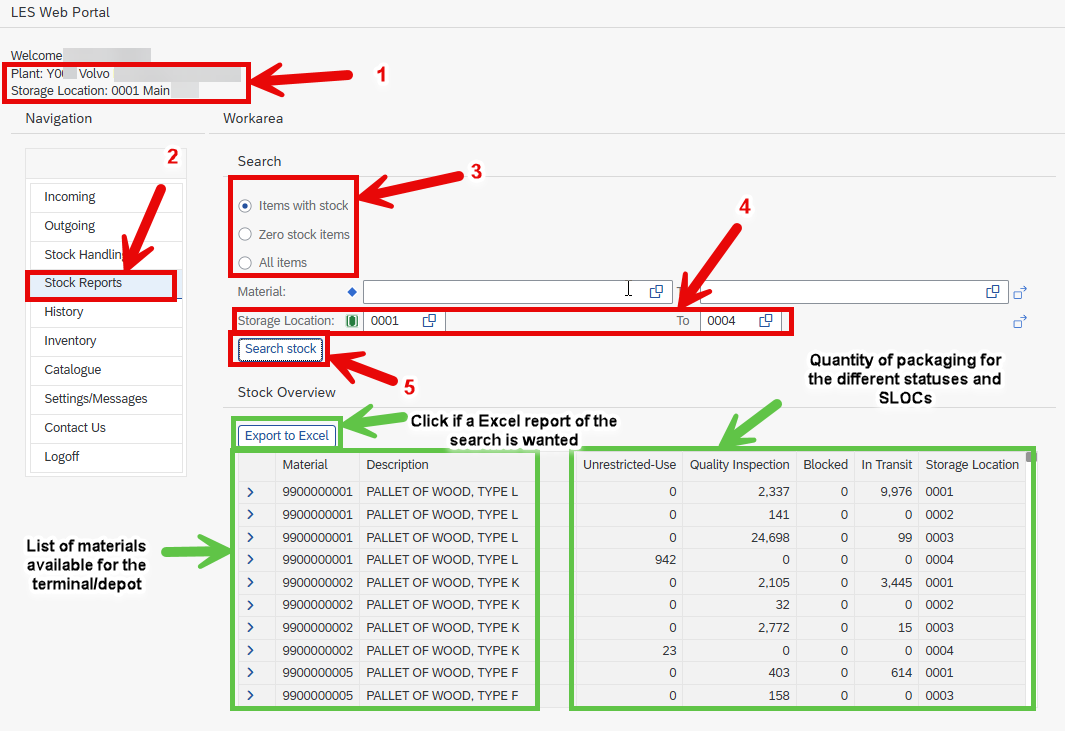Open value help for Storage Location 0001

(429, 321)
